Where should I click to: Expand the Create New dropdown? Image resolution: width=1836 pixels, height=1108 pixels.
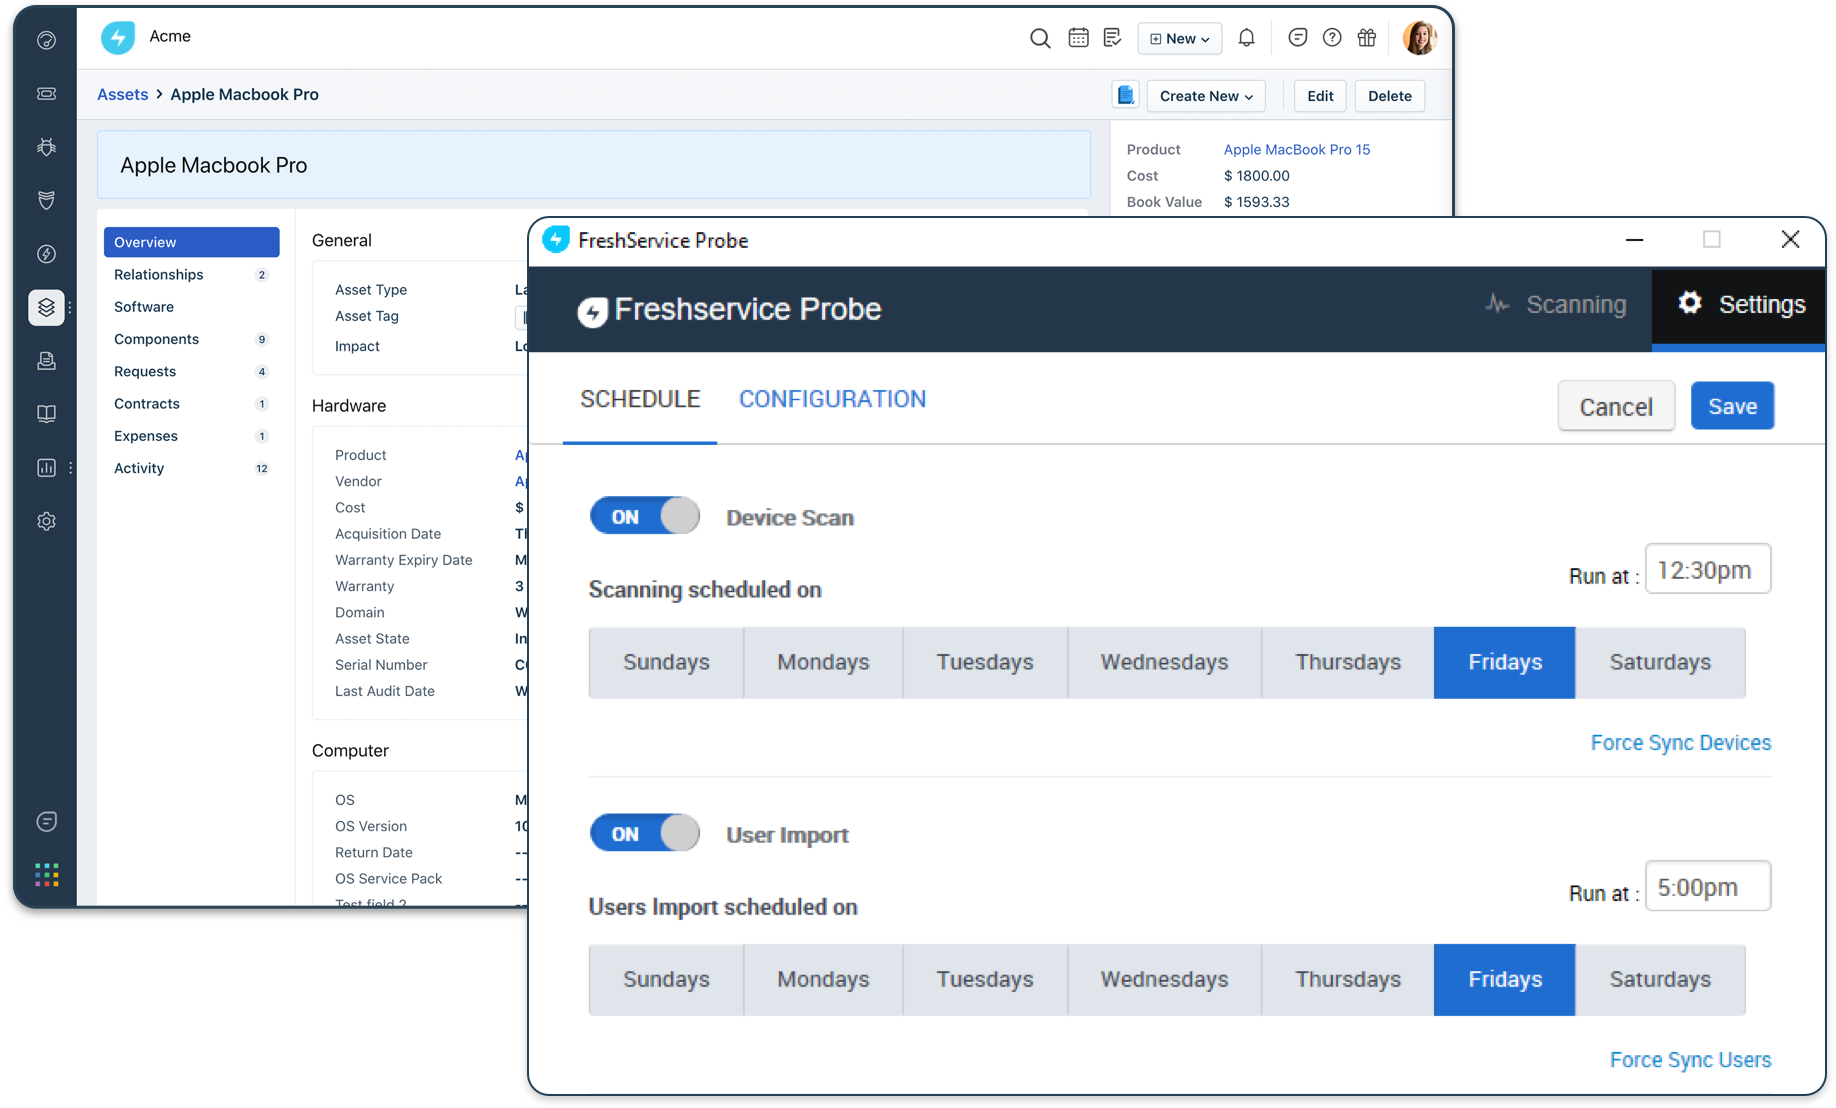pyautogui.click(x=1205, y=95)
